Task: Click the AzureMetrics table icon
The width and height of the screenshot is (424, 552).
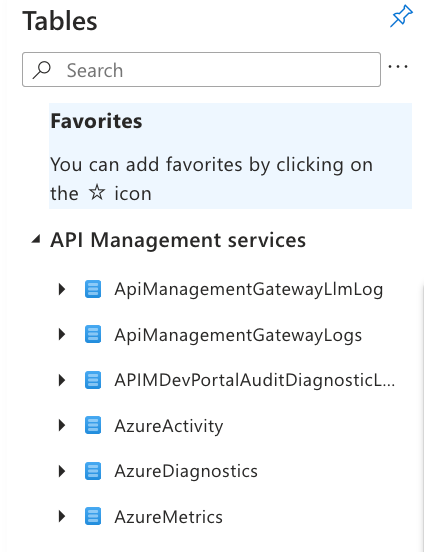Action: click(93, 516)
